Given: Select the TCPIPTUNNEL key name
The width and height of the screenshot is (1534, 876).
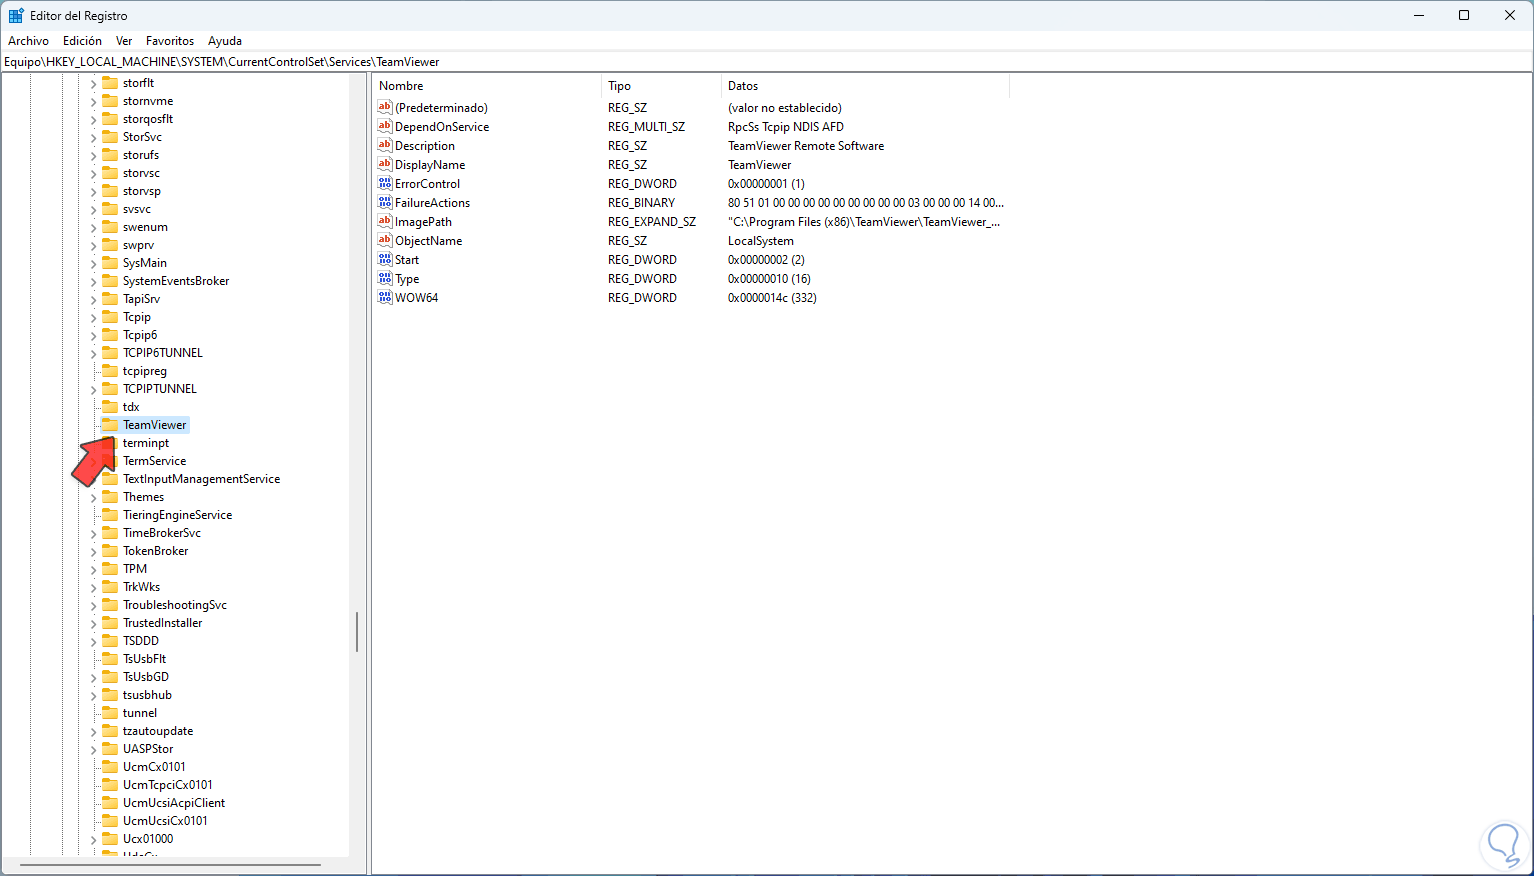Looking at the screenshot, I should pyautogui.click(x=160, y=389).
